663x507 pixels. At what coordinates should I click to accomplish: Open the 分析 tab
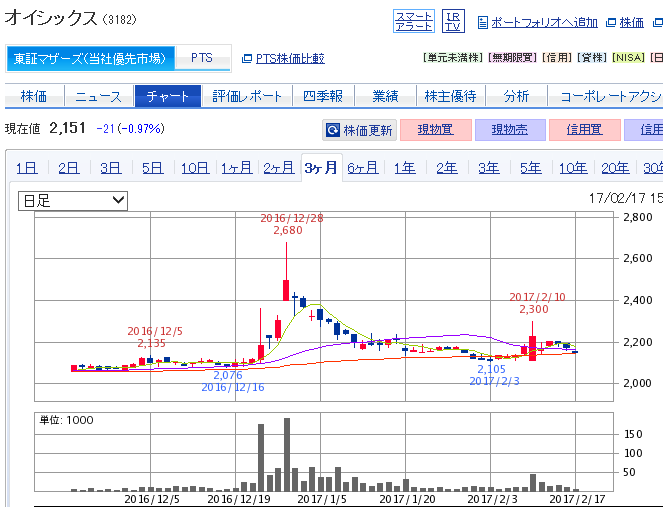tap(516, 96)
